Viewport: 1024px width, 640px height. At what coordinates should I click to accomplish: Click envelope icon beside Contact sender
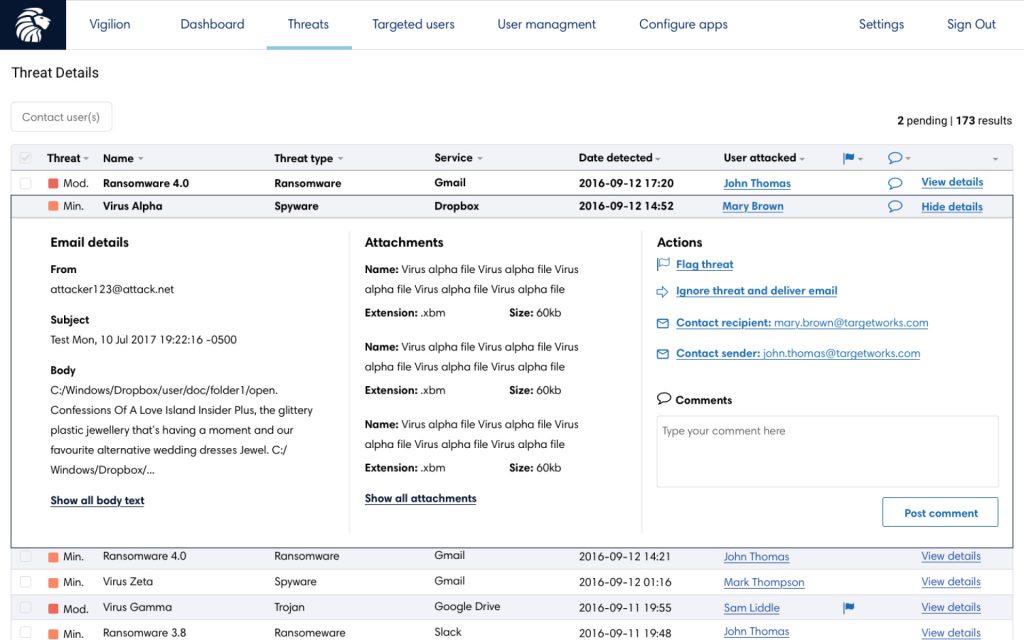pyautogui.click(x=662, y=353)
